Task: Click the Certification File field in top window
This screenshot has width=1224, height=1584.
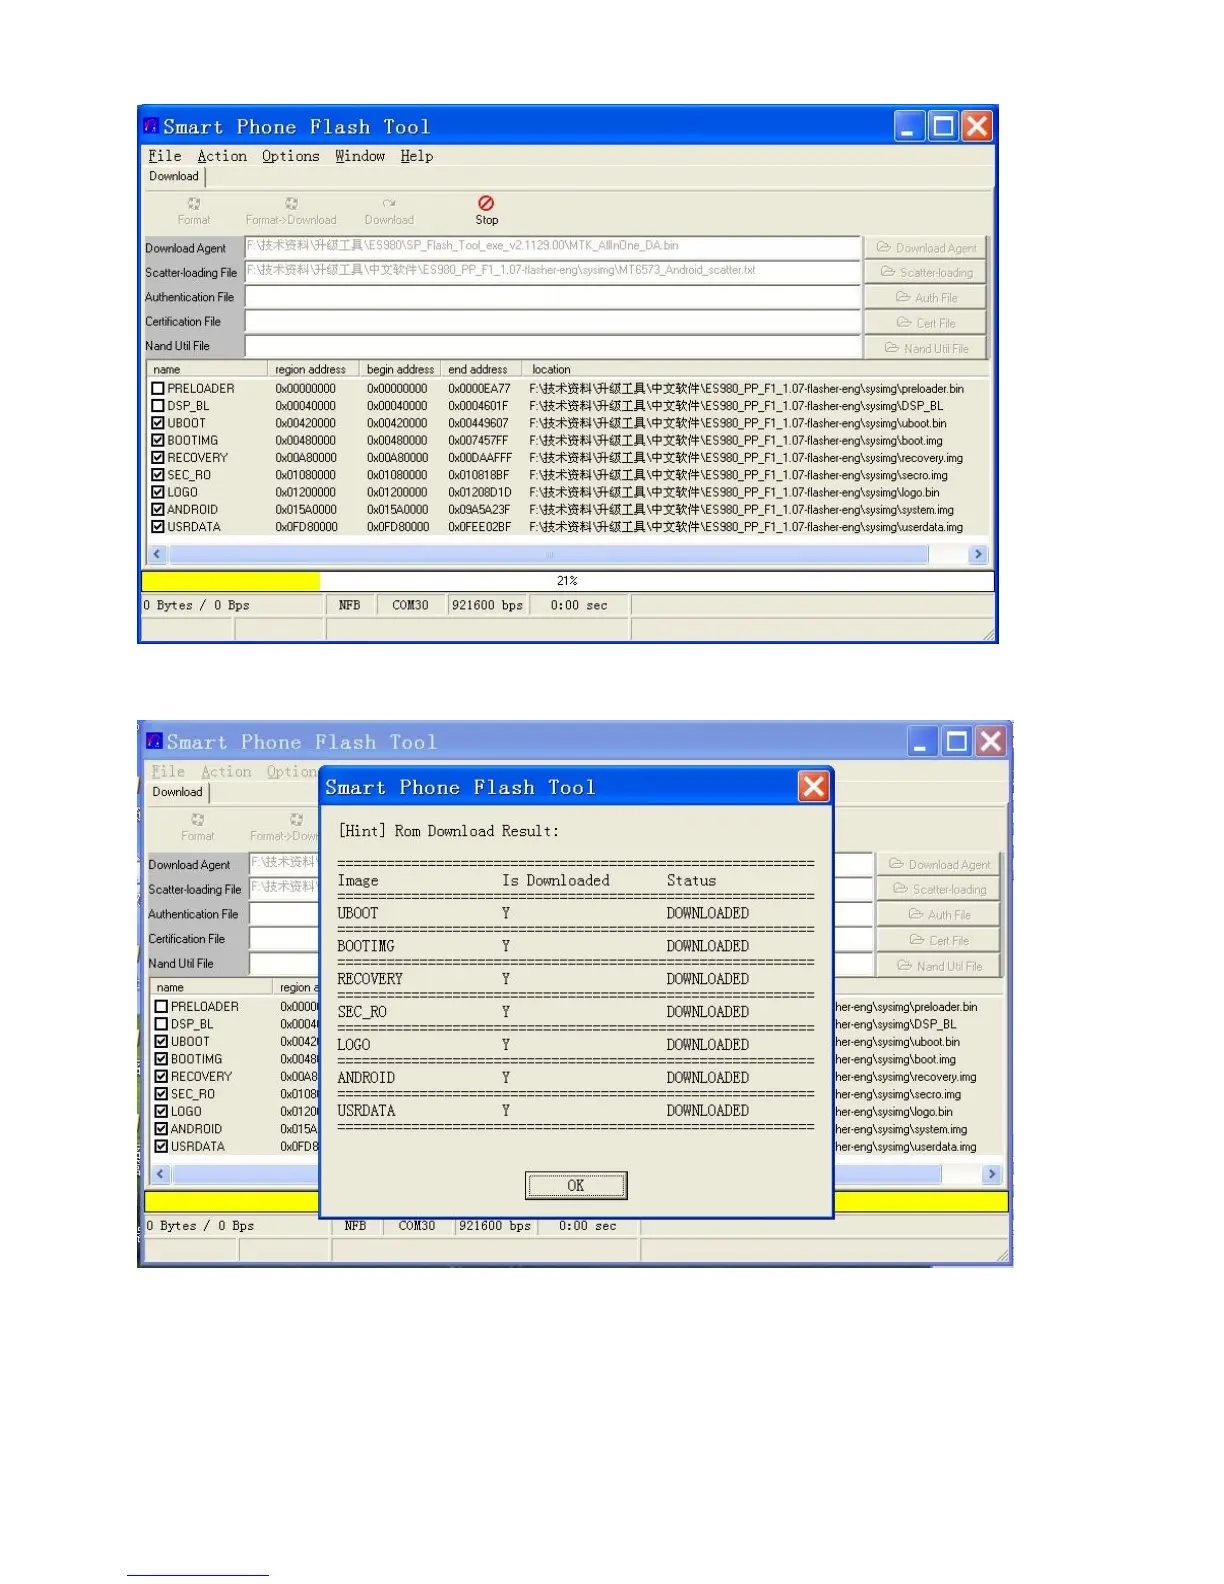Action: click(553, 322)
